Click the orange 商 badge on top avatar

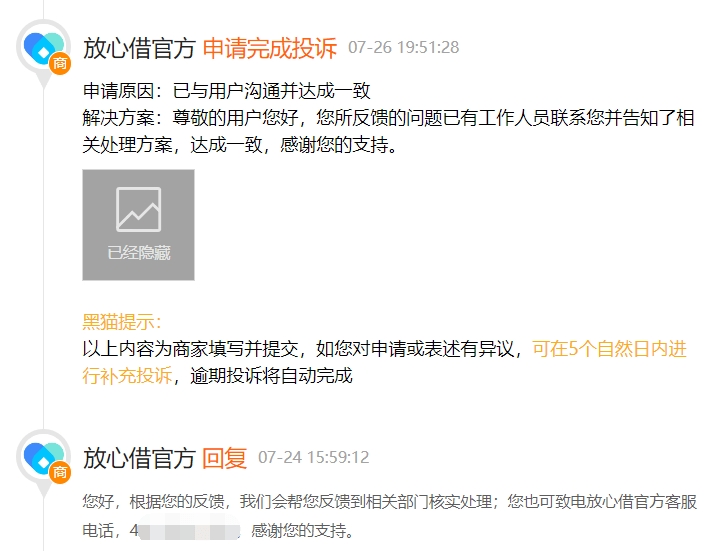click(x=60, y=63)
